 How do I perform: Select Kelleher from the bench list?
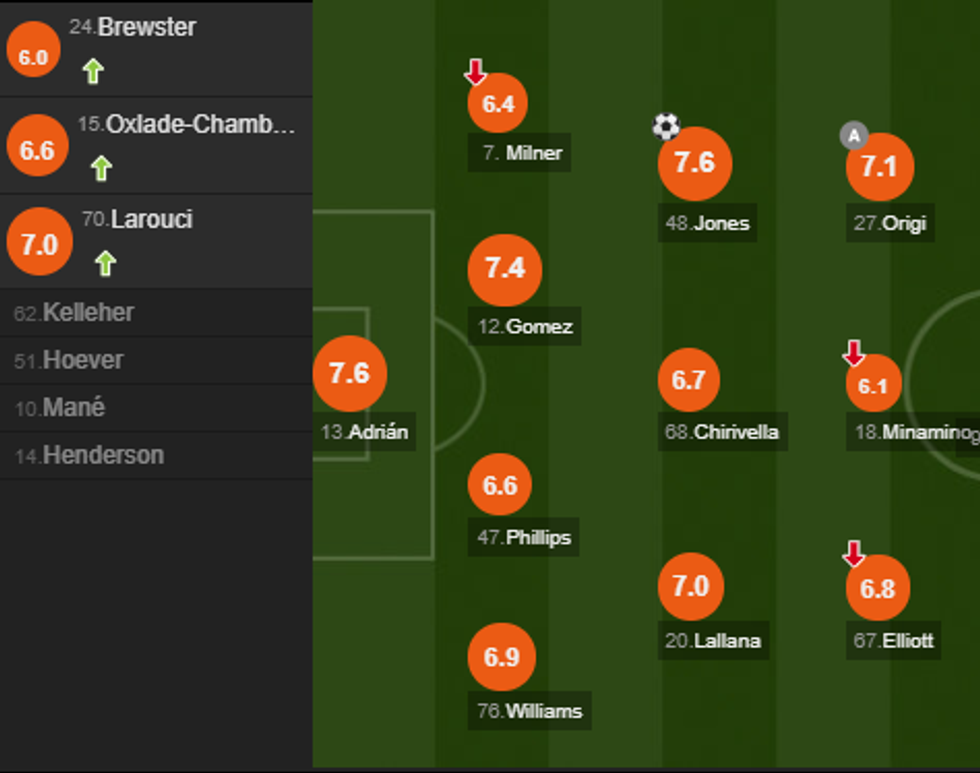click(x=75, y=313)
